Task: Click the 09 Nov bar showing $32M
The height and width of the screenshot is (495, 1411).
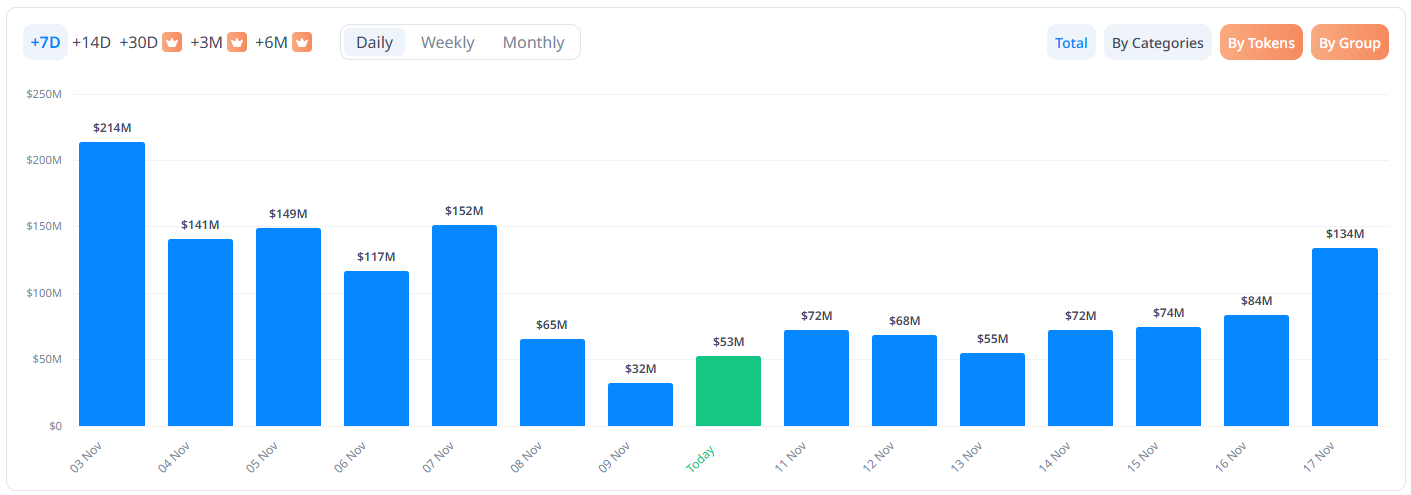Action: (x=640, y=405)
